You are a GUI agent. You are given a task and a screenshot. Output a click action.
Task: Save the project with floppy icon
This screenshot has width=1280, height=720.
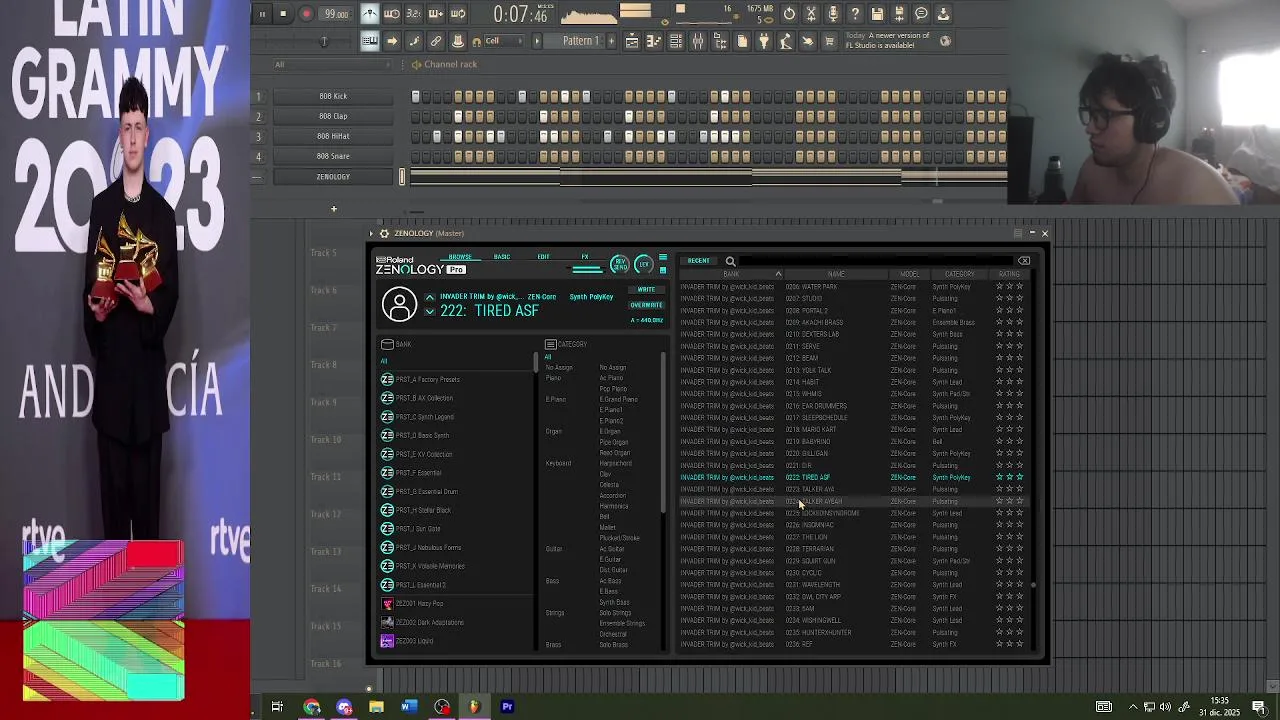point(877,14)
